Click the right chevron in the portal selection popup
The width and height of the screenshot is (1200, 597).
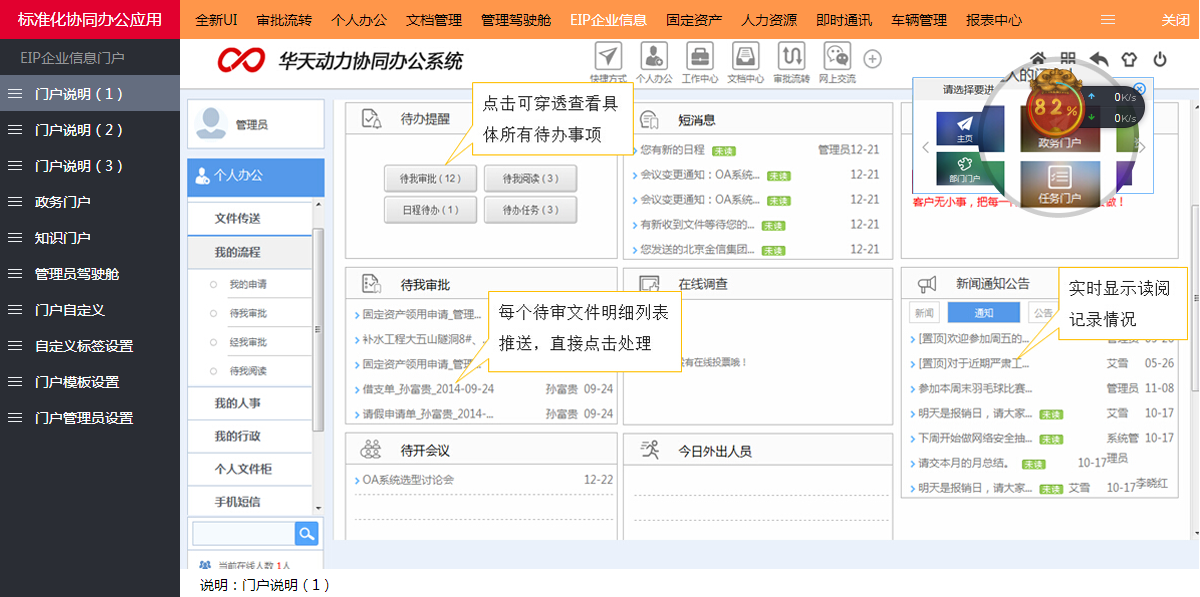coord(1141,146)
